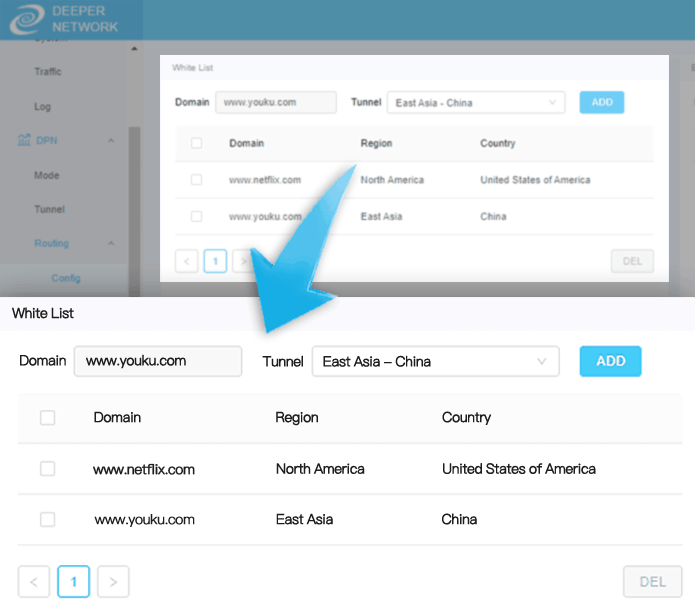Viewport: 695px width, 605px height.
Task: Click page 1 button in enlarged panel
Action: [74, 582]
